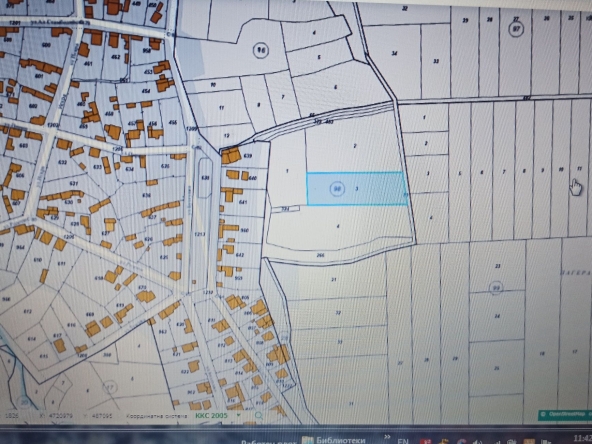The image size is (592, 444).
Task: Open Библиотеки from the taskbar
Action: point(334,440)
